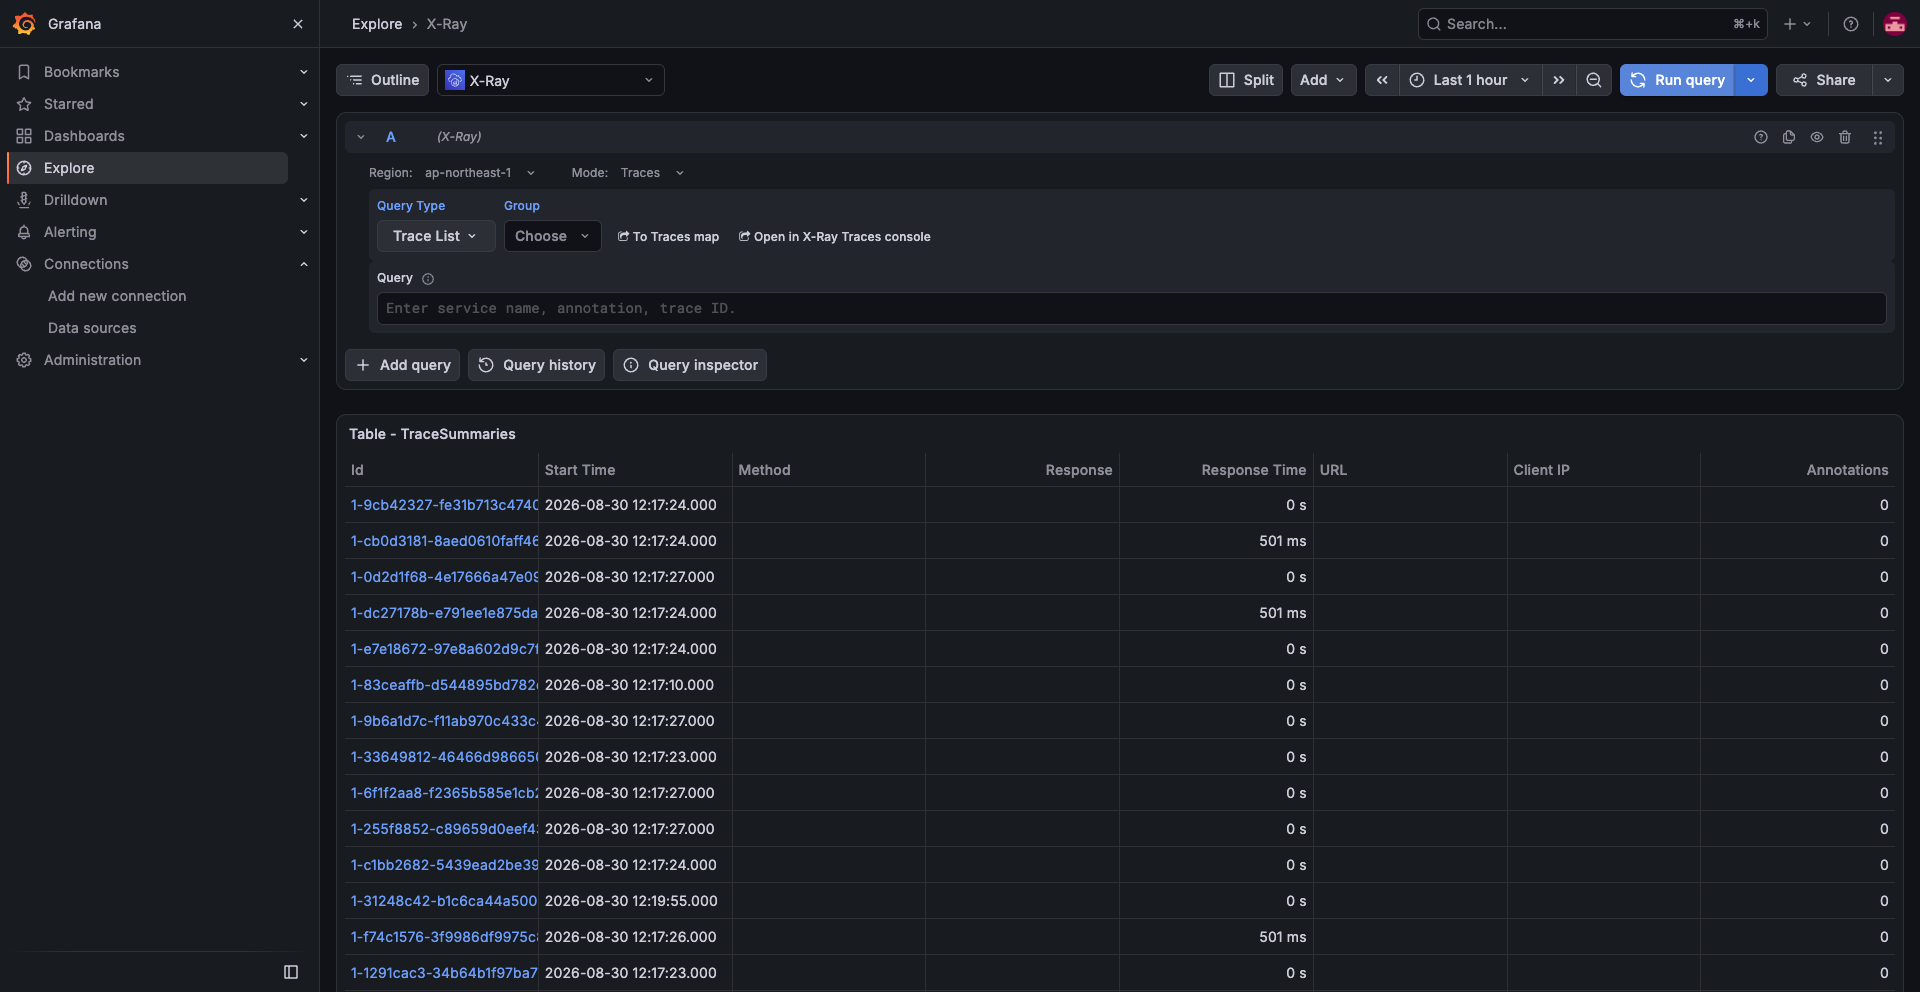Screen dimensions: 1920x992
Task: Open Drilldown in the sidebar
Action: pos(75,200)
